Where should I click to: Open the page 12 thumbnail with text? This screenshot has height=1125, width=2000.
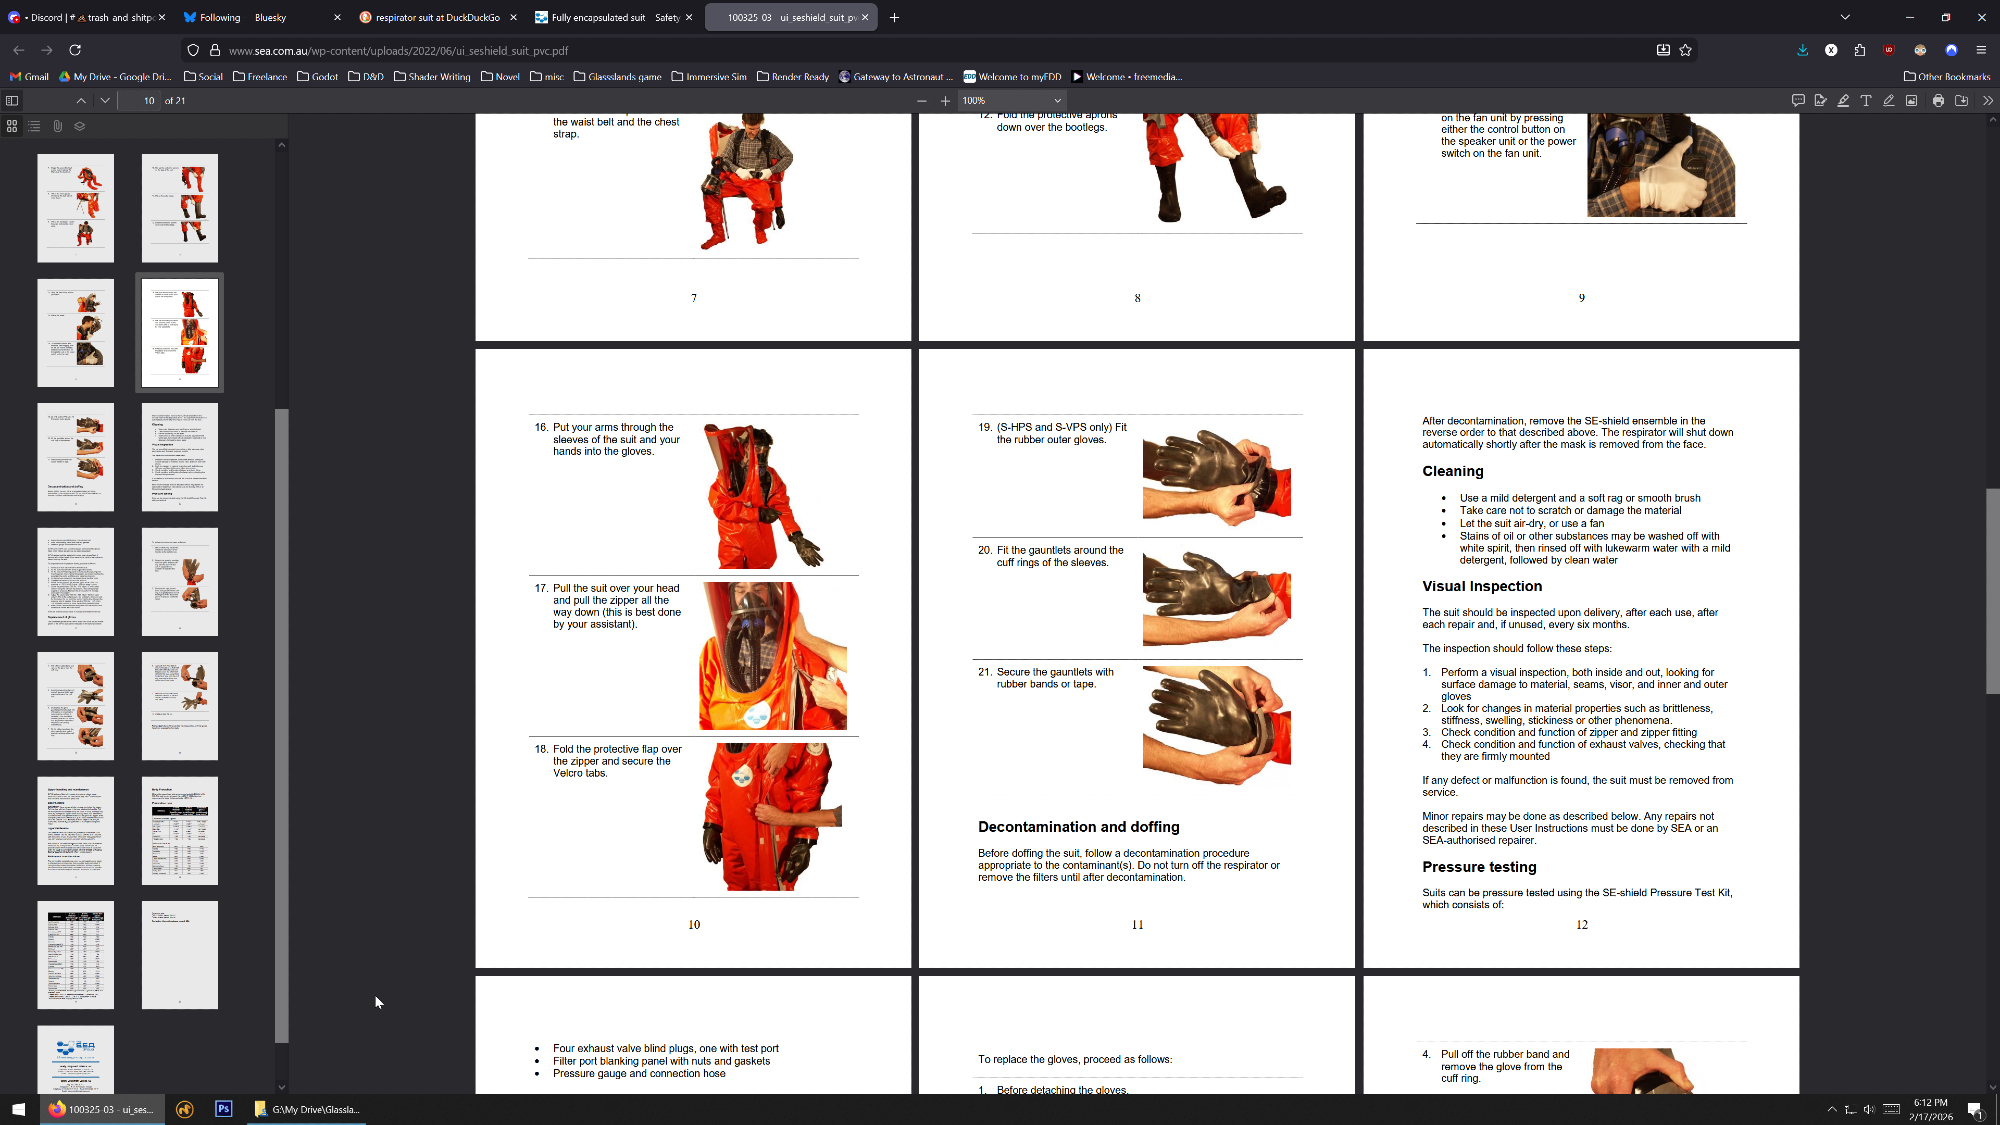coord(179,457)
